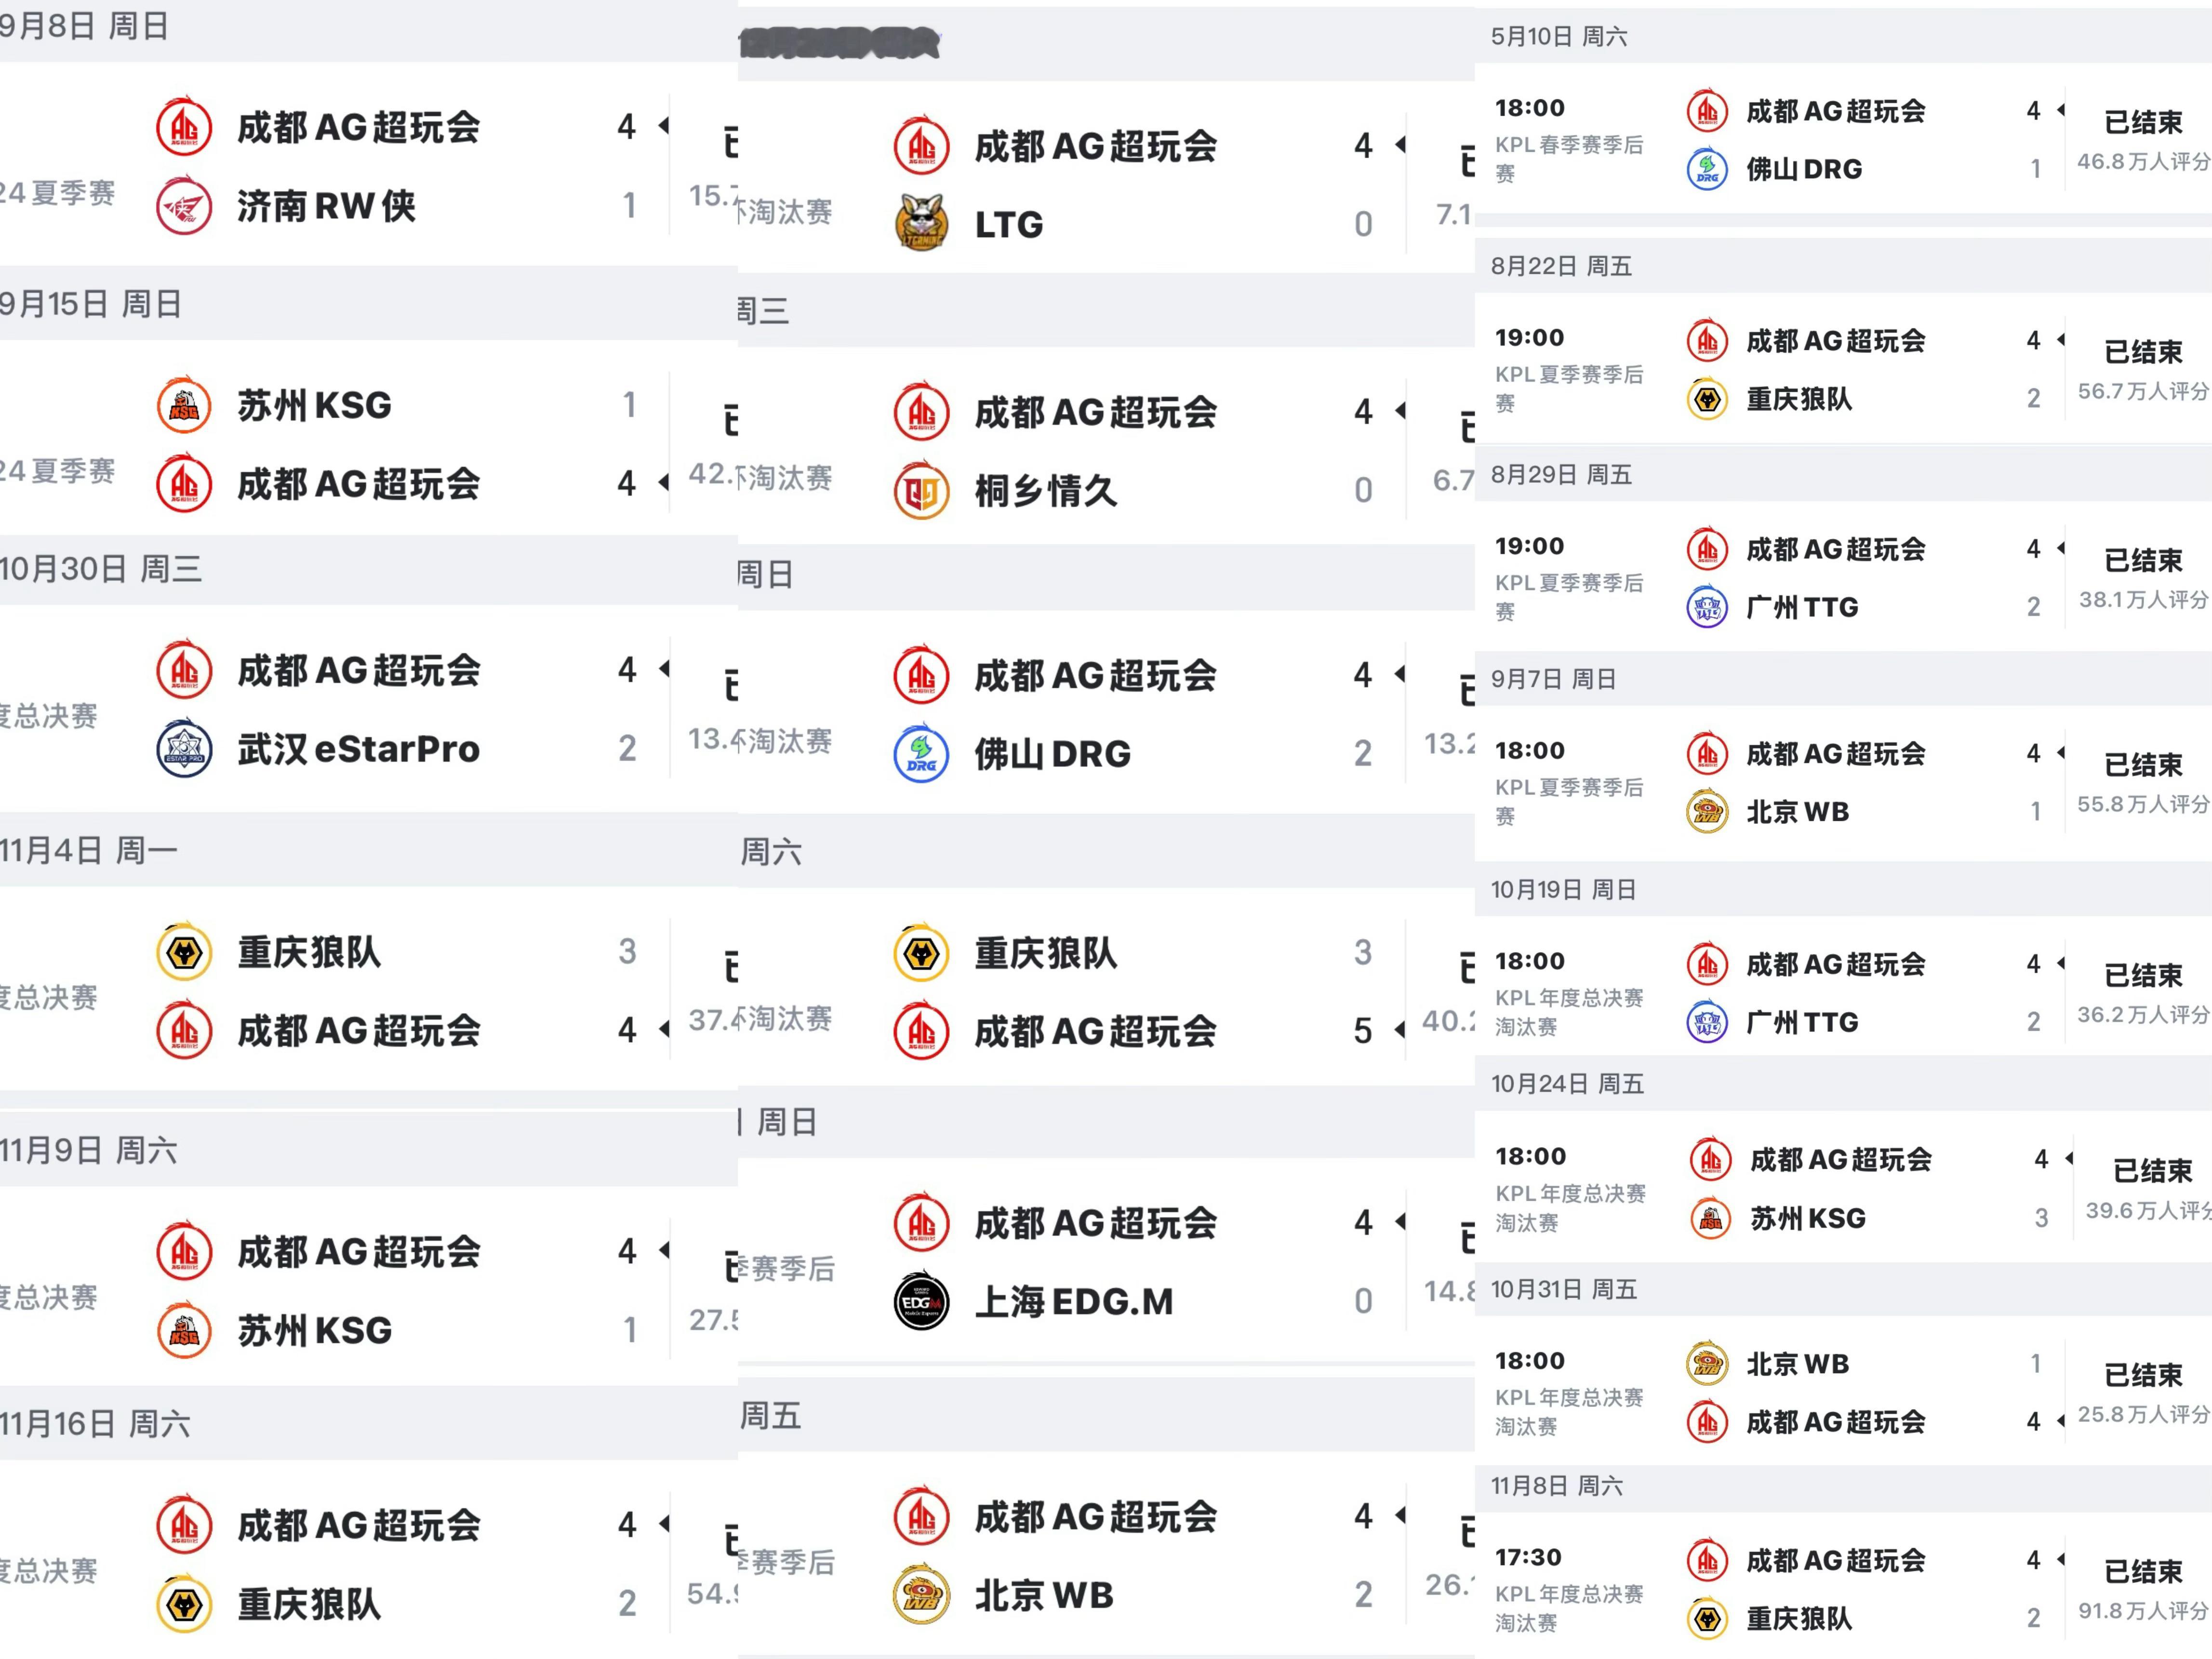Select the 5月10日 周六 date header
The width and height of the screenshot is (2212, 1659).
click(x=1558, y=37)
